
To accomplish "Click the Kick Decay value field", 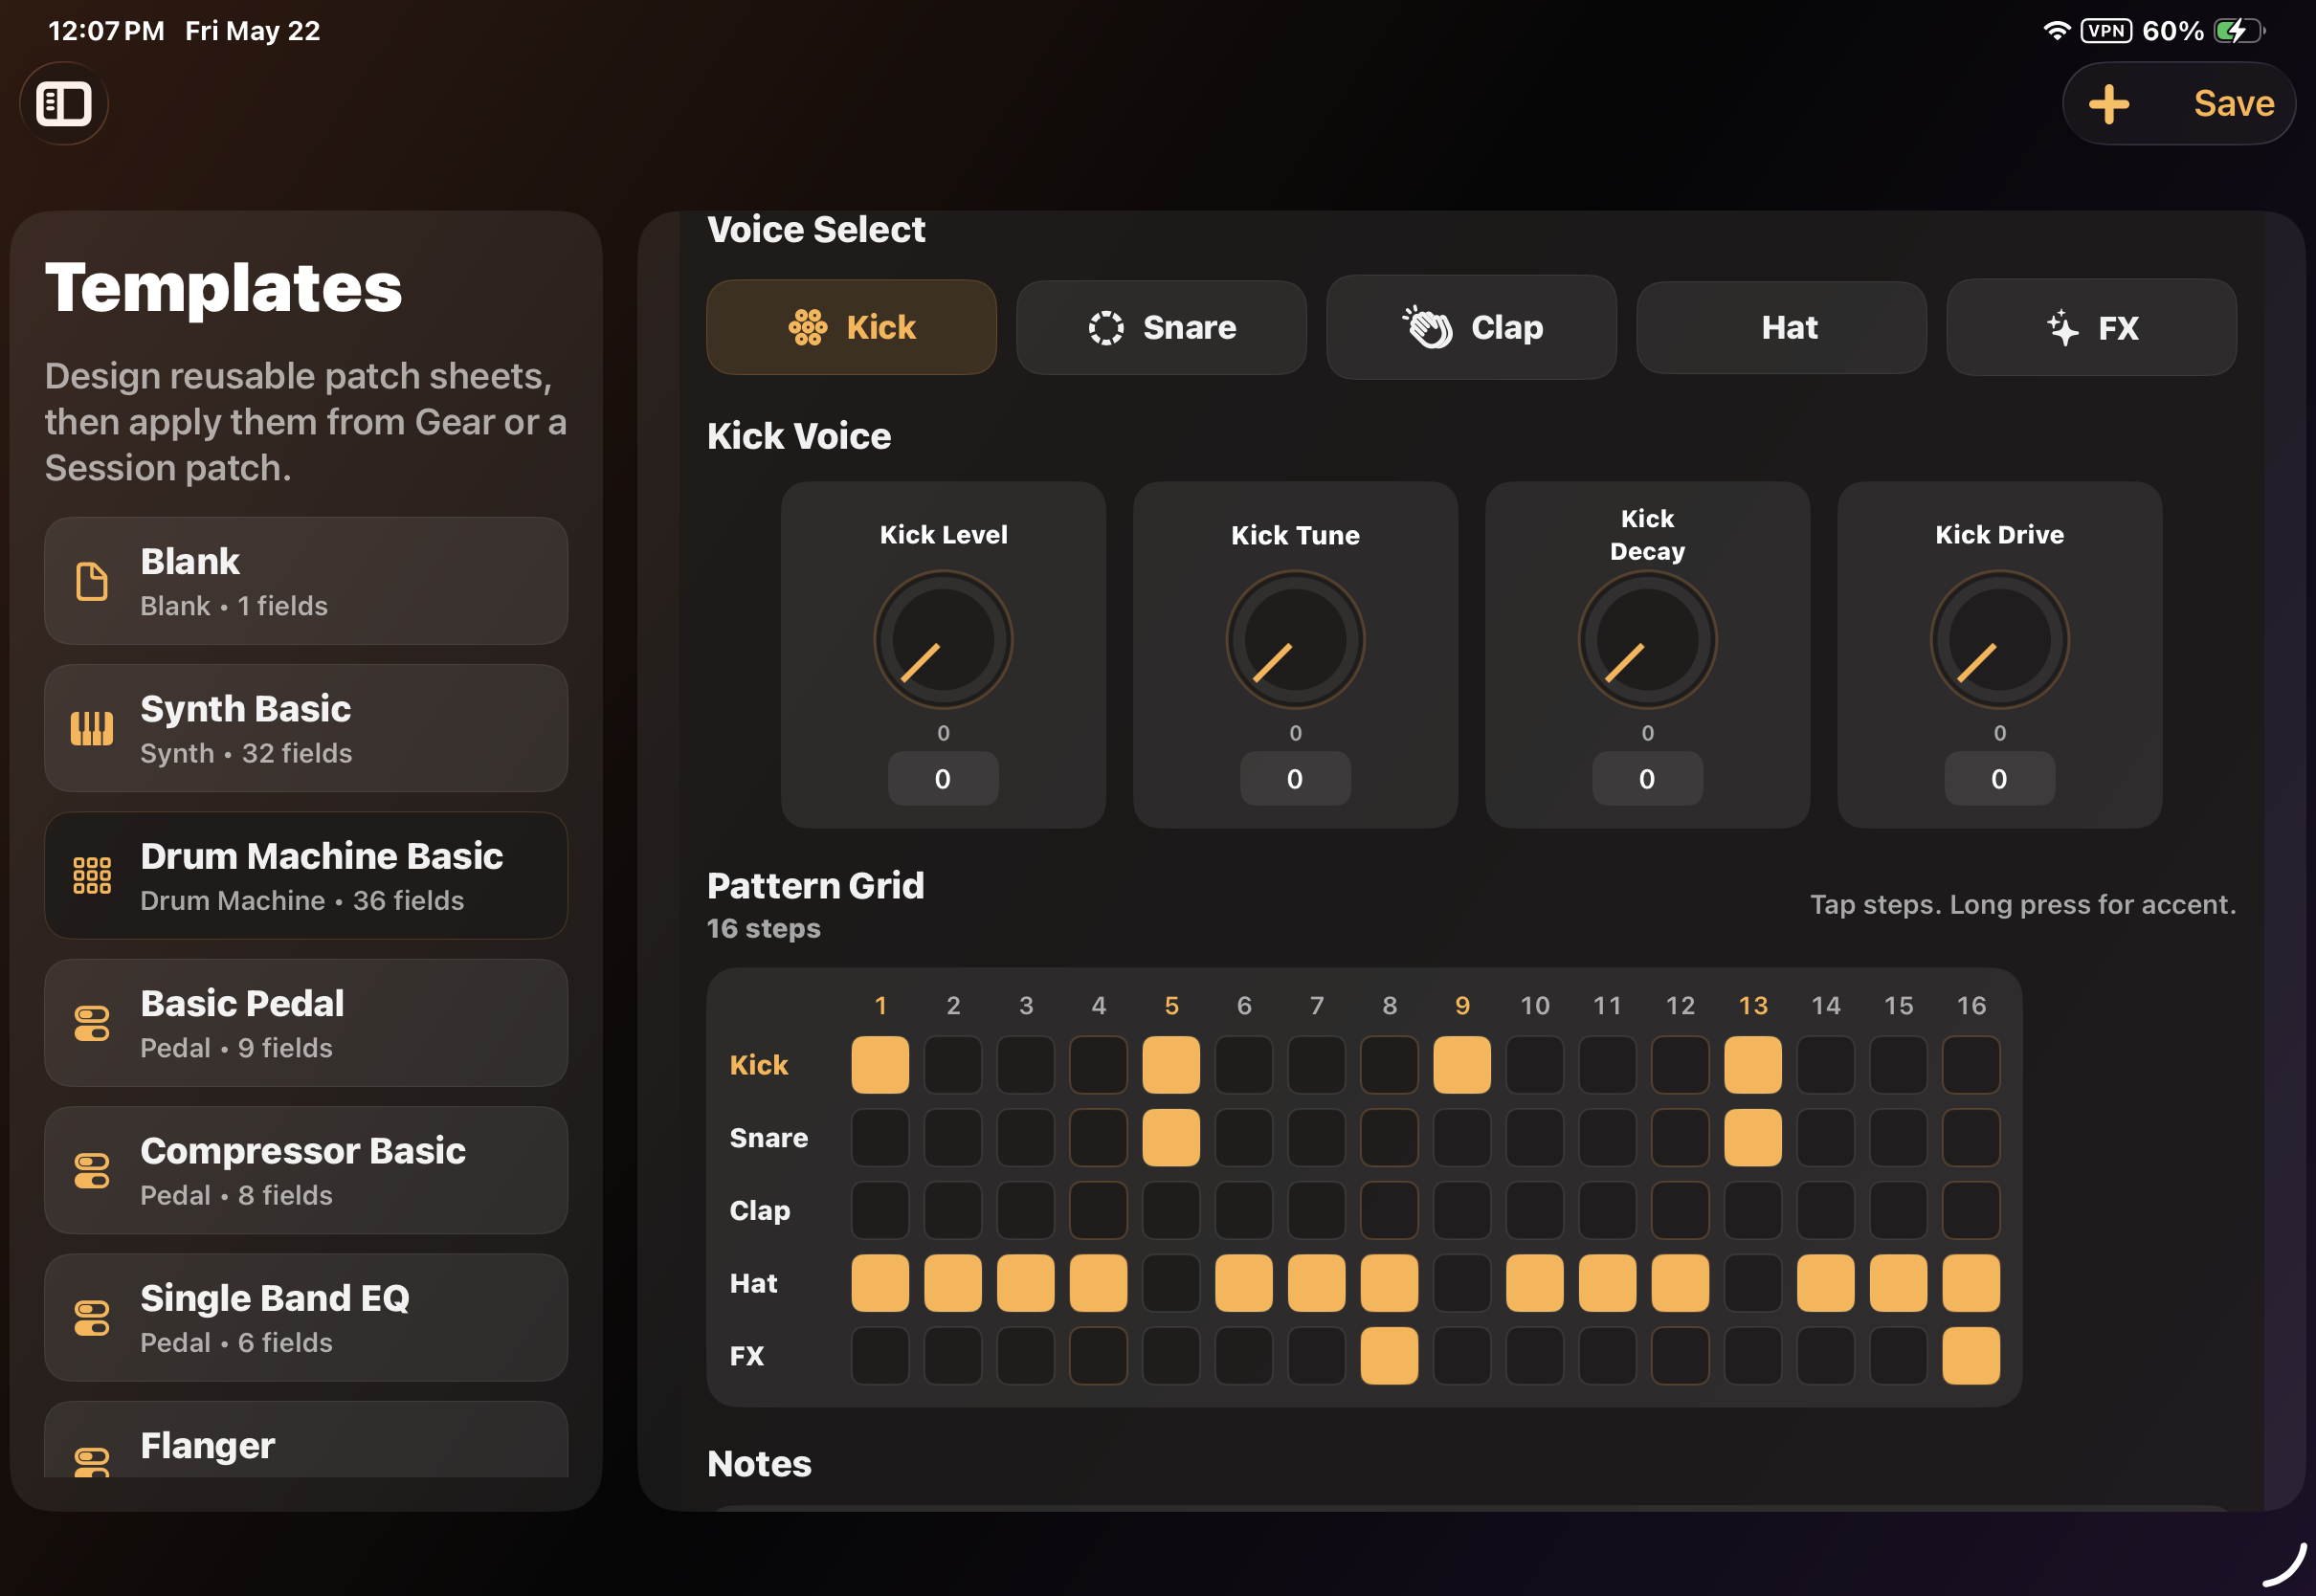I will tap(1647, 779).
